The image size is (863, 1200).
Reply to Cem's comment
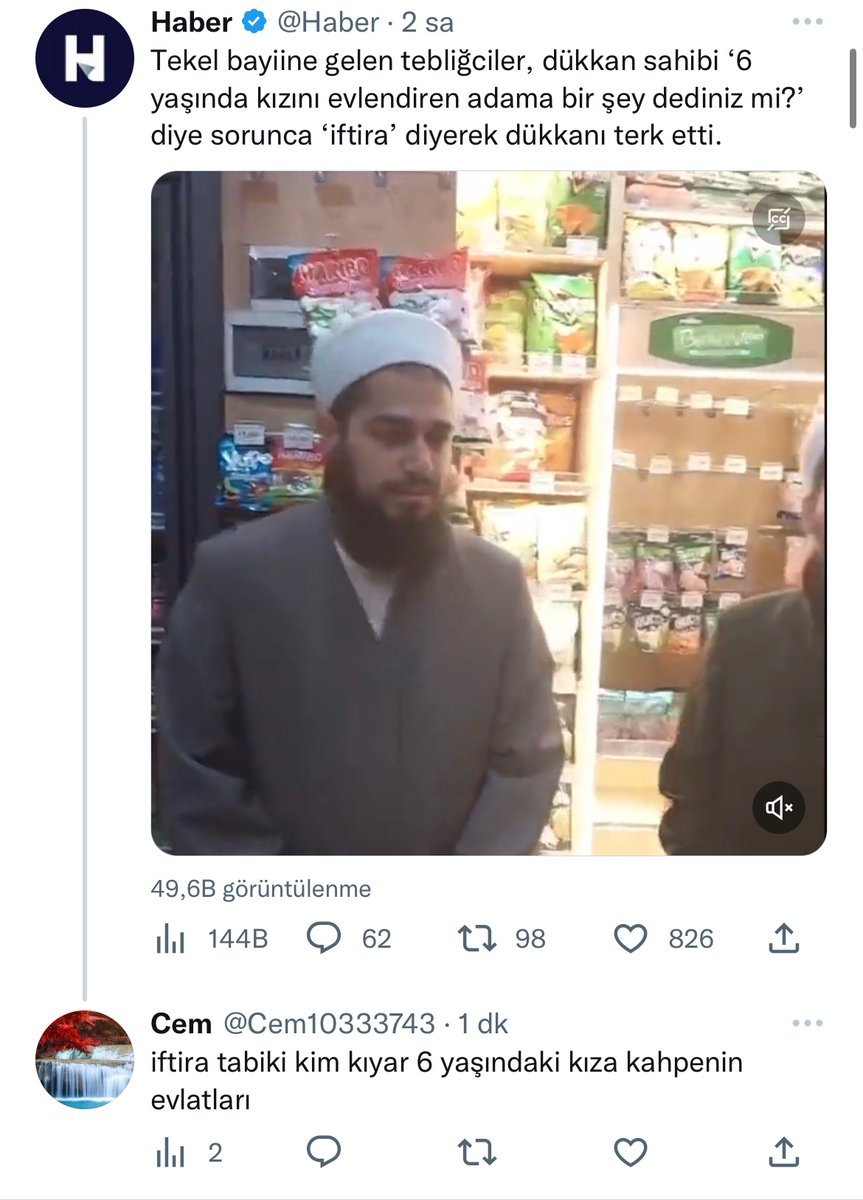pos(323,1152)
